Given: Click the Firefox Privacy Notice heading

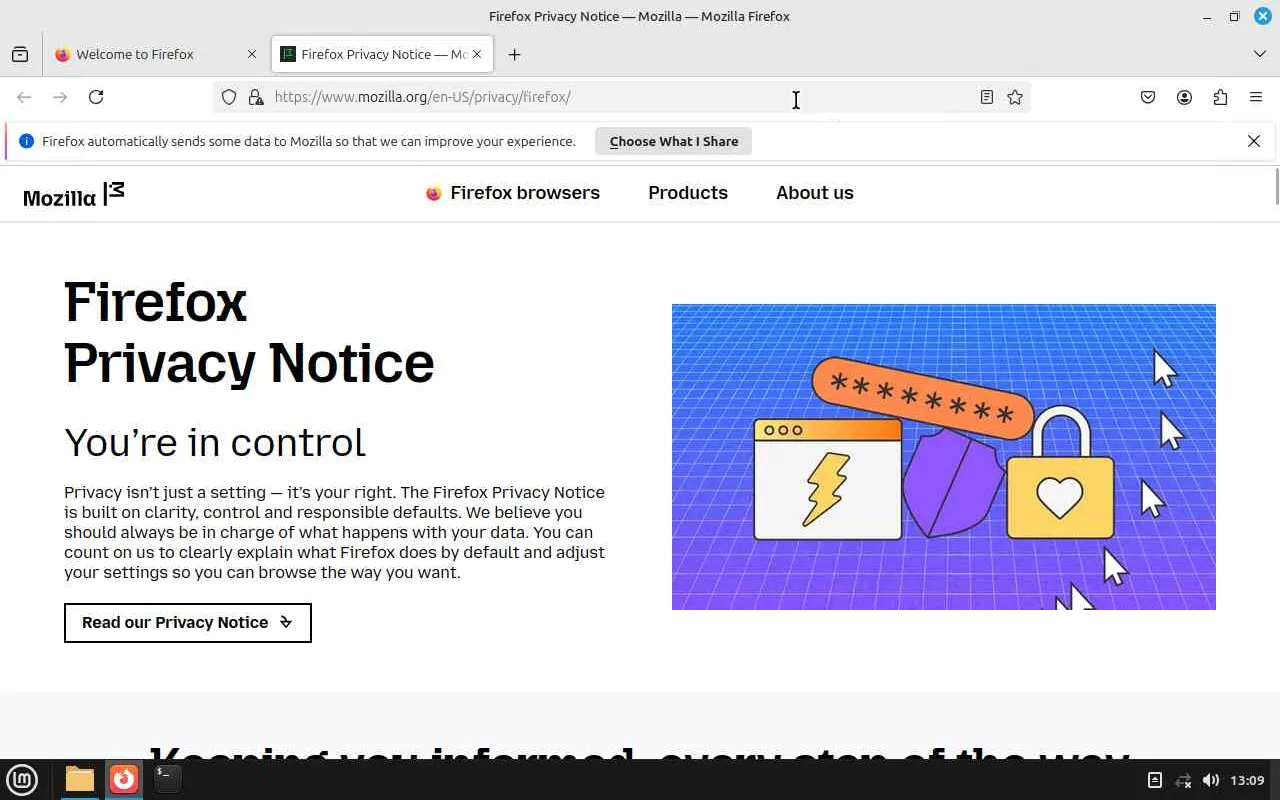Looking at the screenshot, I should coord(249,332).
